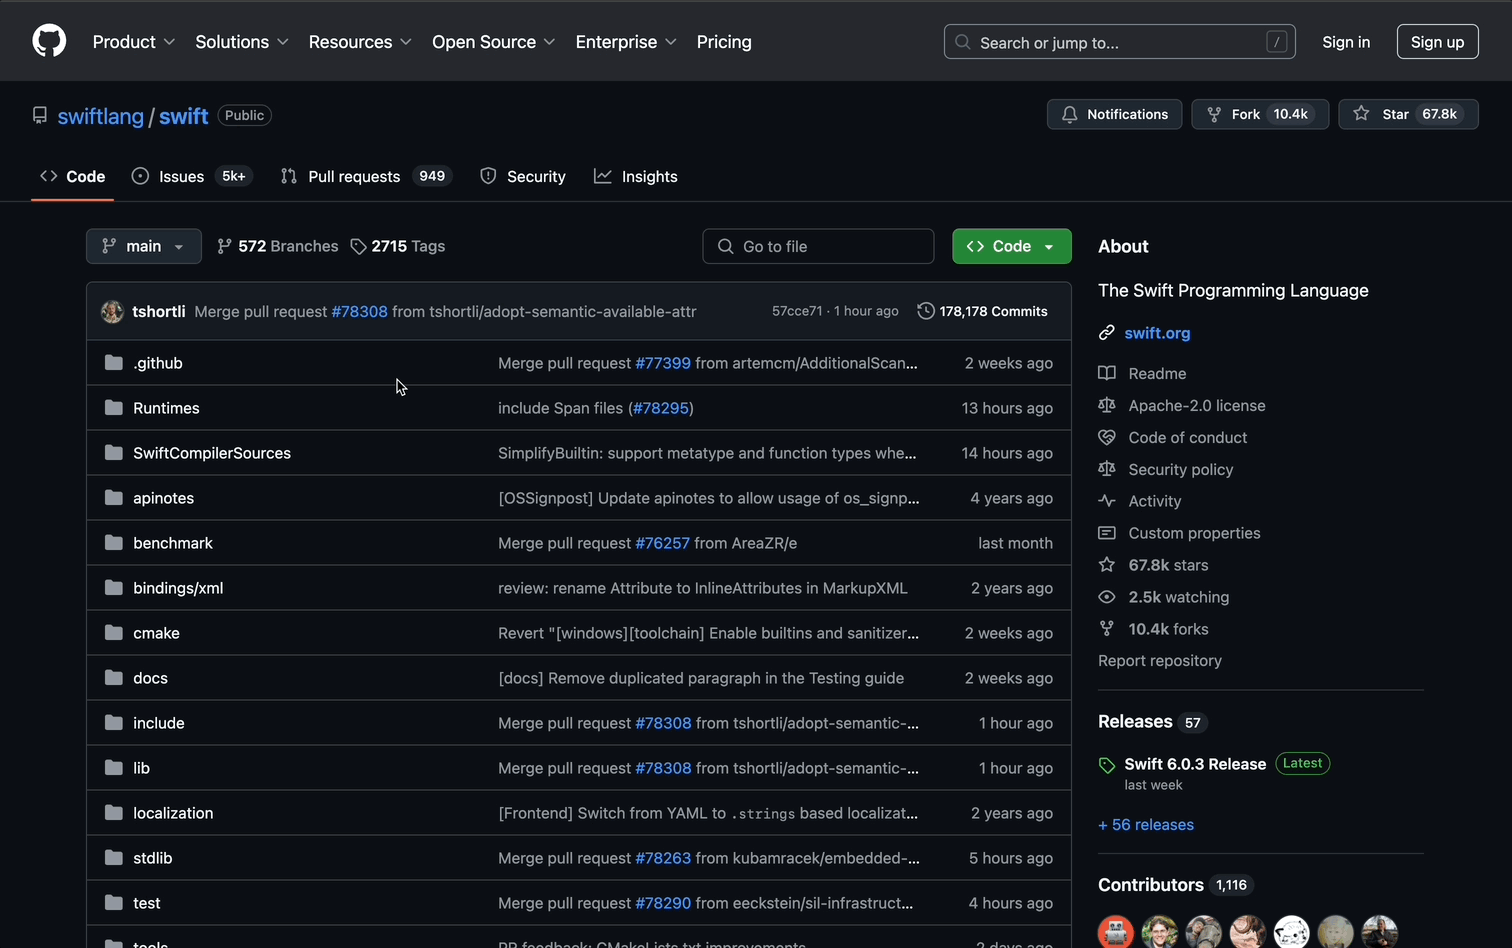
Task: Click the book icon next to Readme
Action: 1107,373
